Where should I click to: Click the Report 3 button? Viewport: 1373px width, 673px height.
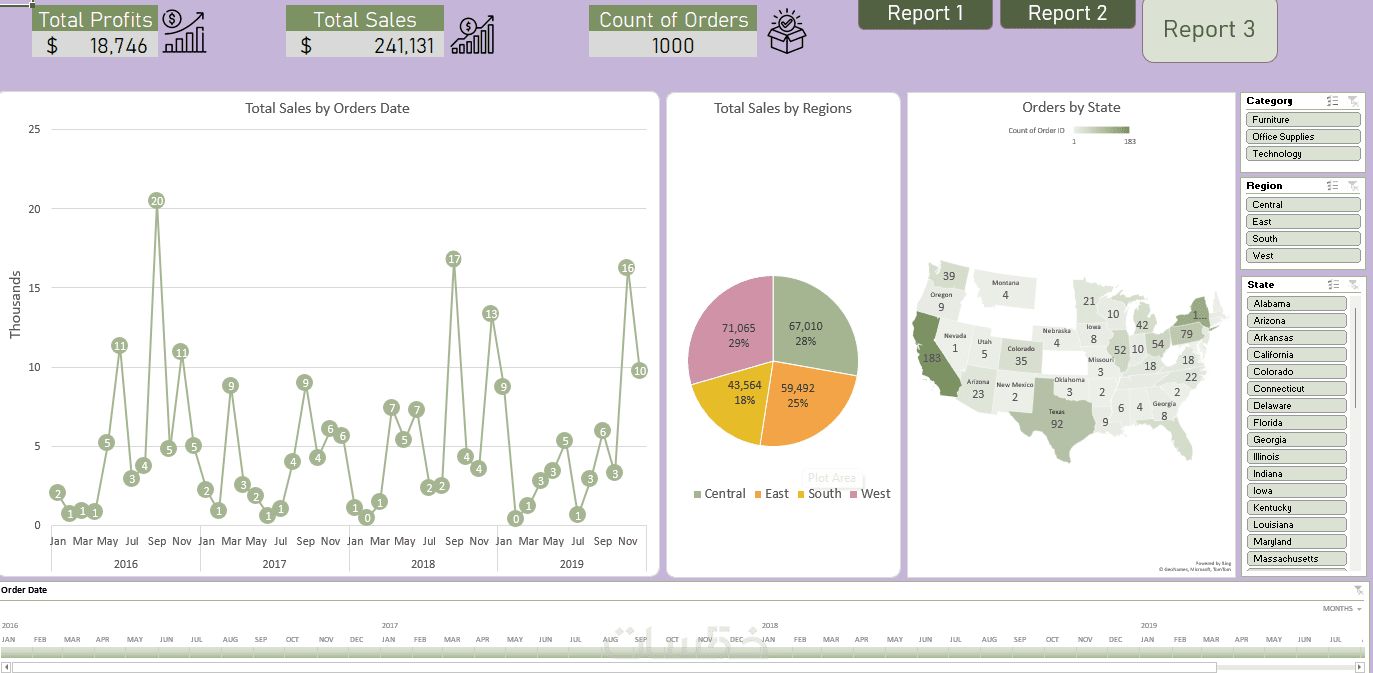click(1209, 30)
